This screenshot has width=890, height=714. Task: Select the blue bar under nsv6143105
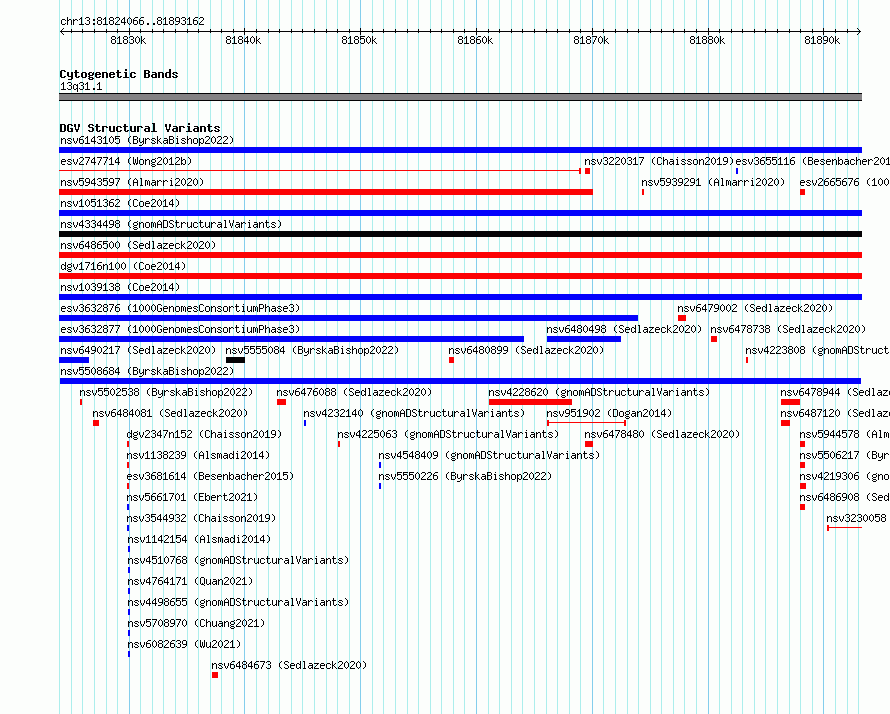click(460, 150)
